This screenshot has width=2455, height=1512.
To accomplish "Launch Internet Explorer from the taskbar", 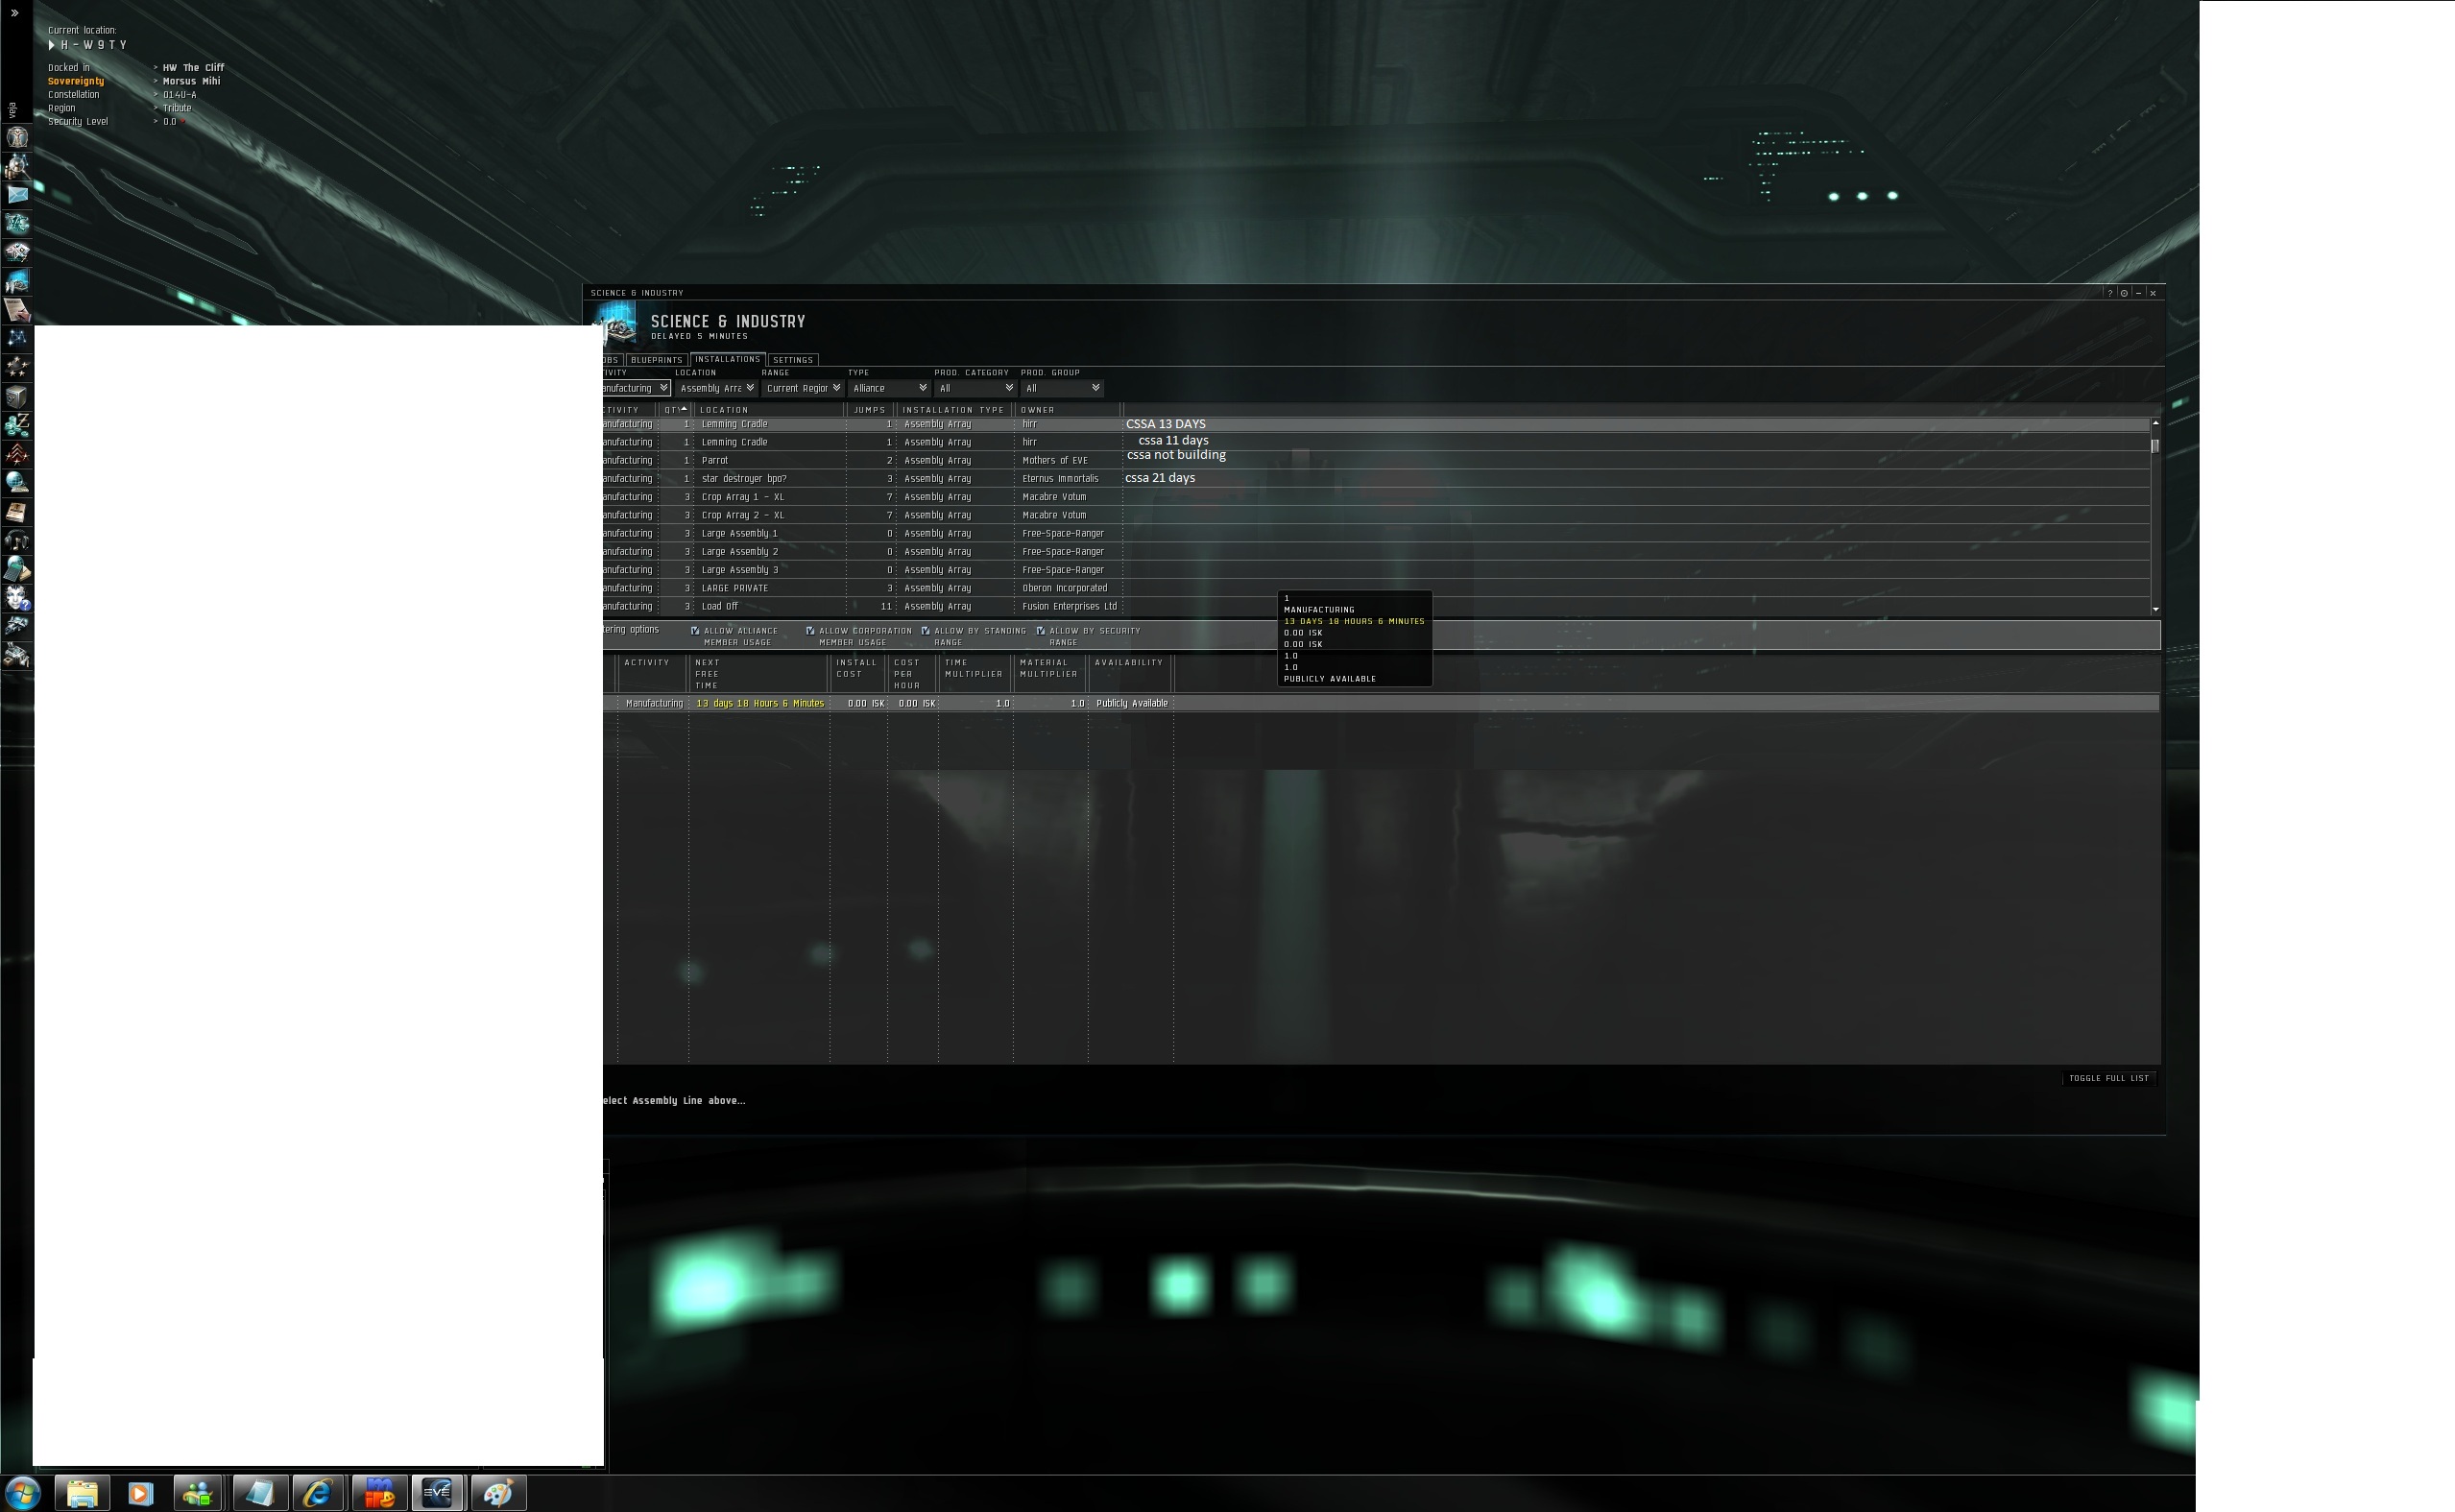I will pos(318,1494).
